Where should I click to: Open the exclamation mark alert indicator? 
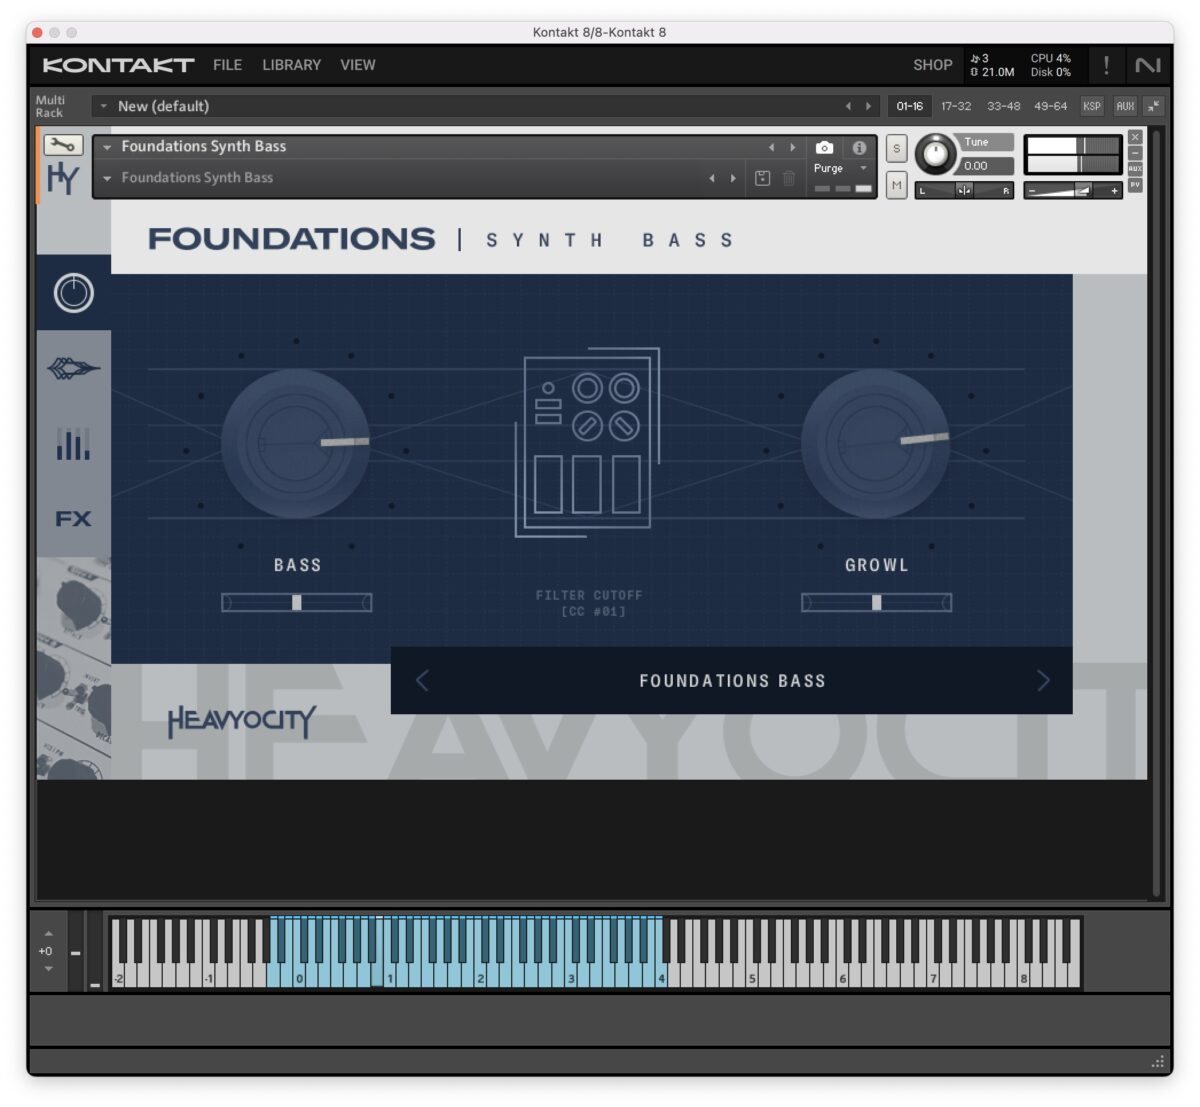(x=1106, y=65)
